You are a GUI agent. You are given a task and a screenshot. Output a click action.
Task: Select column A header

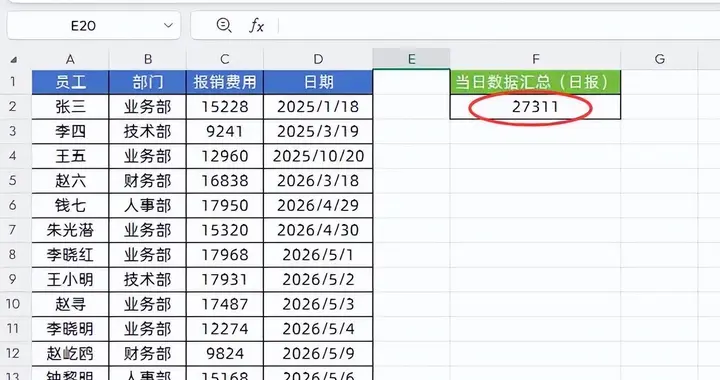pos(70,59)
